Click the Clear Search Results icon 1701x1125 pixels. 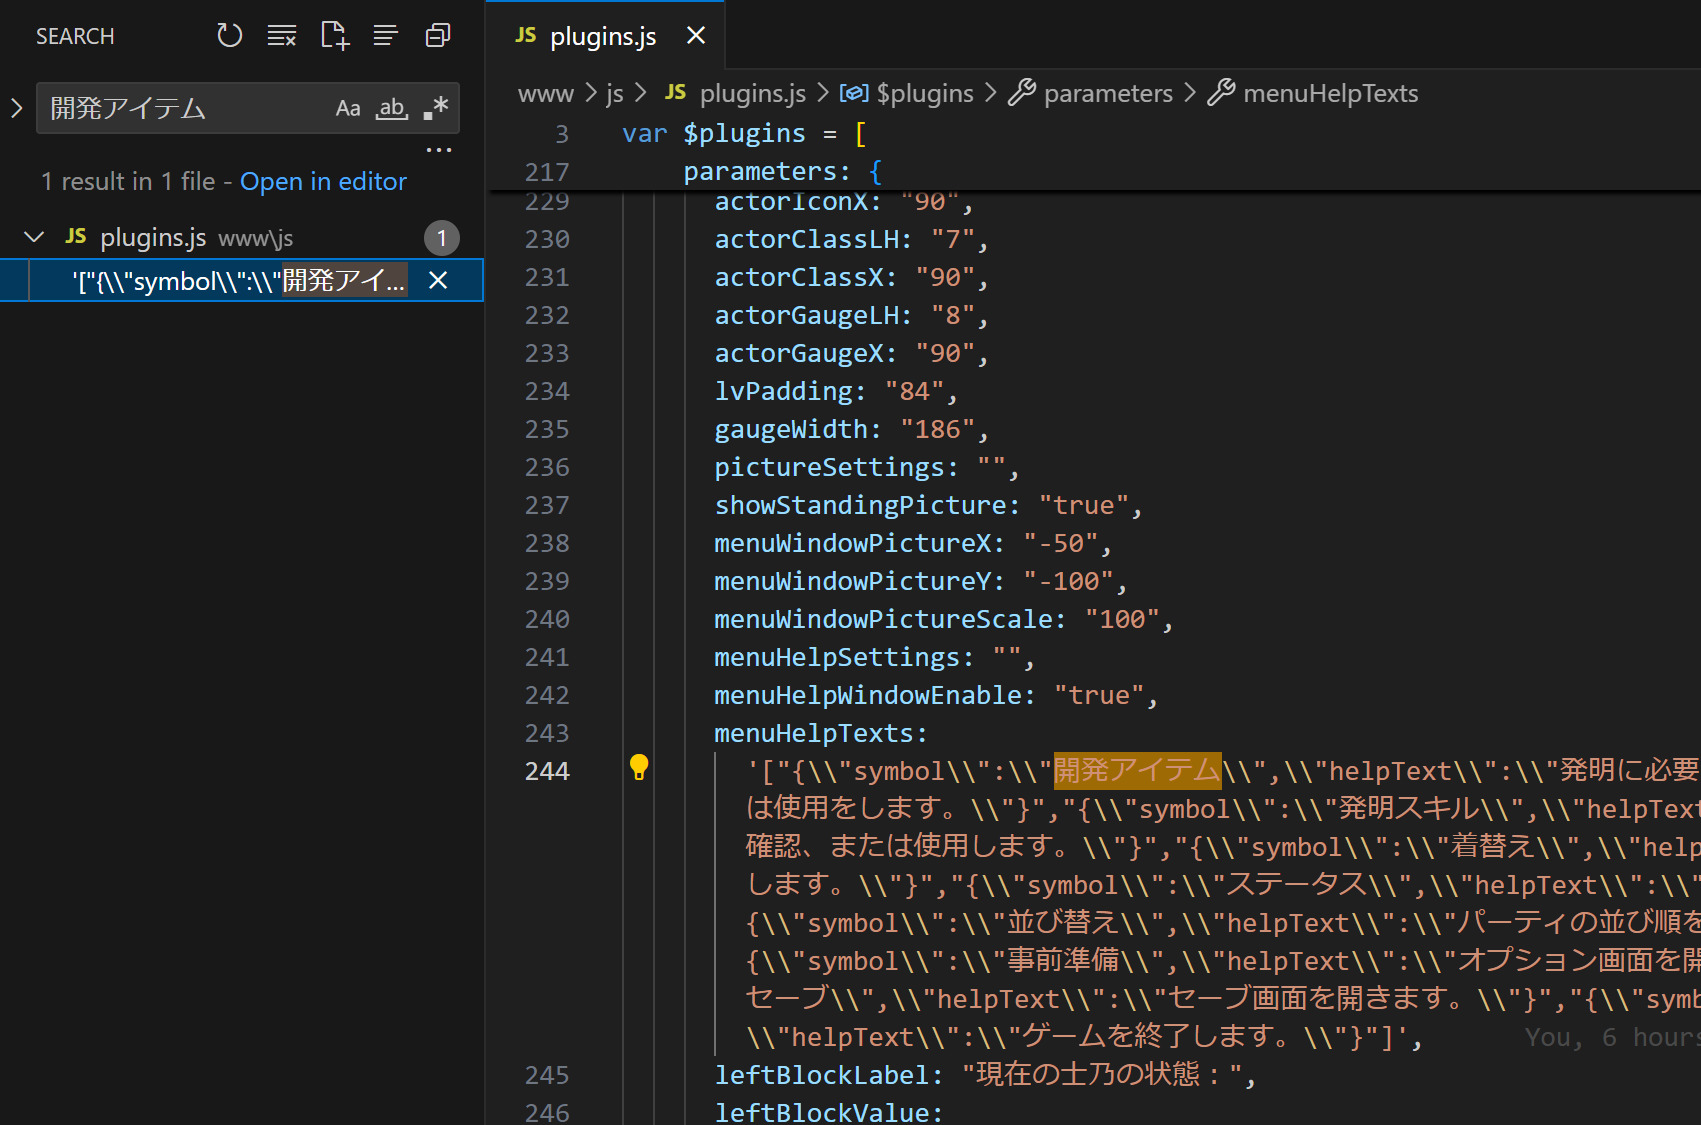coord(282,36)
